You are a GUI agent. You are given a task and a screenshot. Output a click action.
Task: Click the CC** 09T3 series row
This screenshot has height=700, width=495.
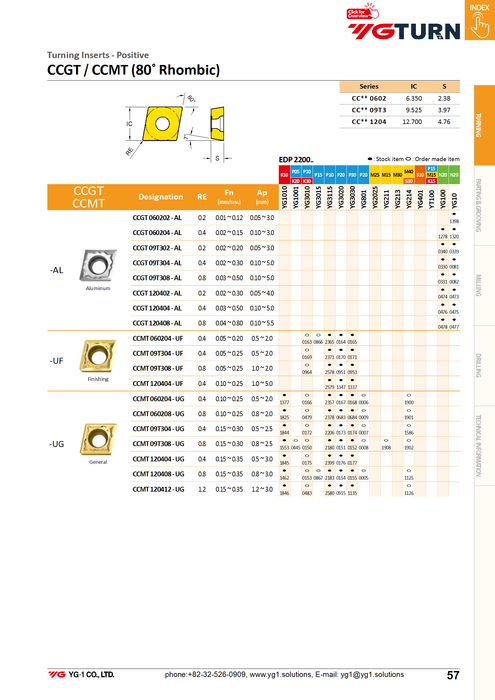[x=399, y=110]
